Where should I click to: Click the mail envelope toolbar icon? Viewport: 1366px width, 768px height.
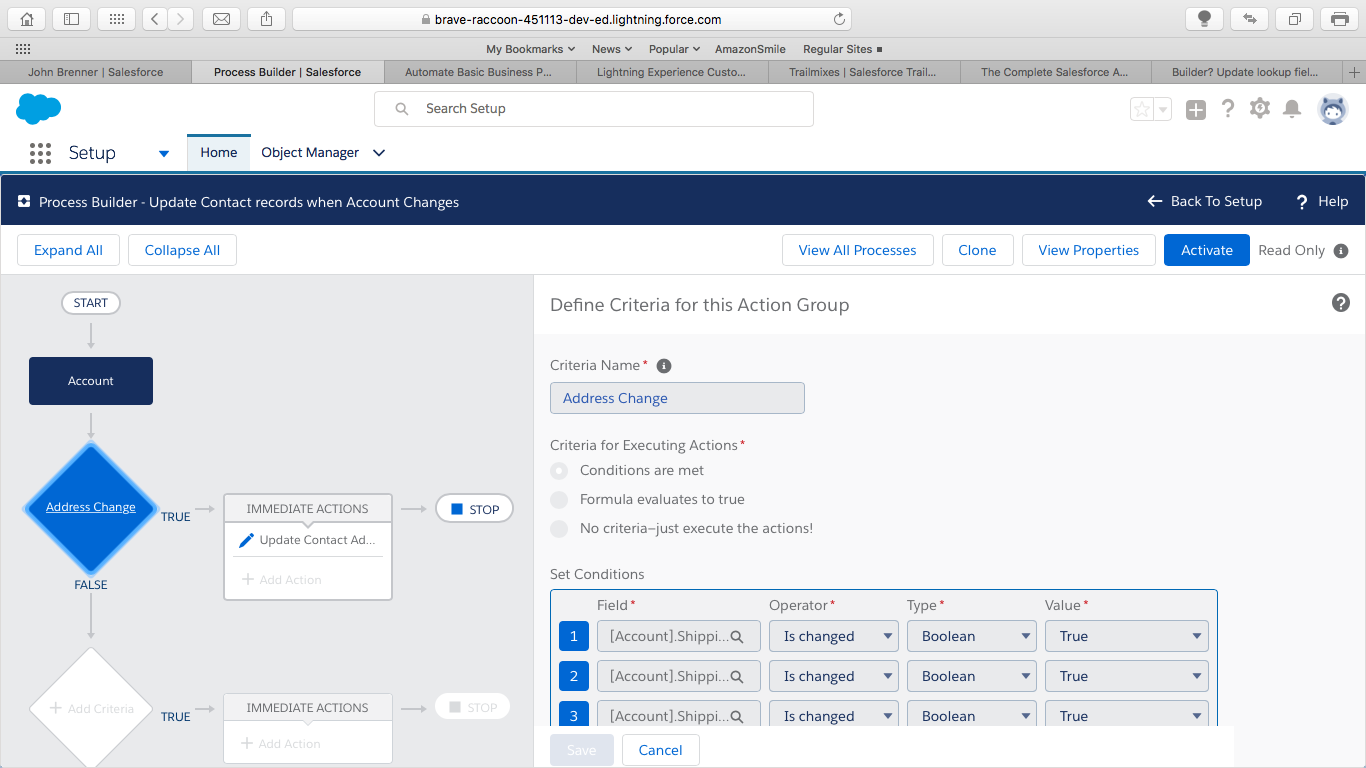coord(221,19)
